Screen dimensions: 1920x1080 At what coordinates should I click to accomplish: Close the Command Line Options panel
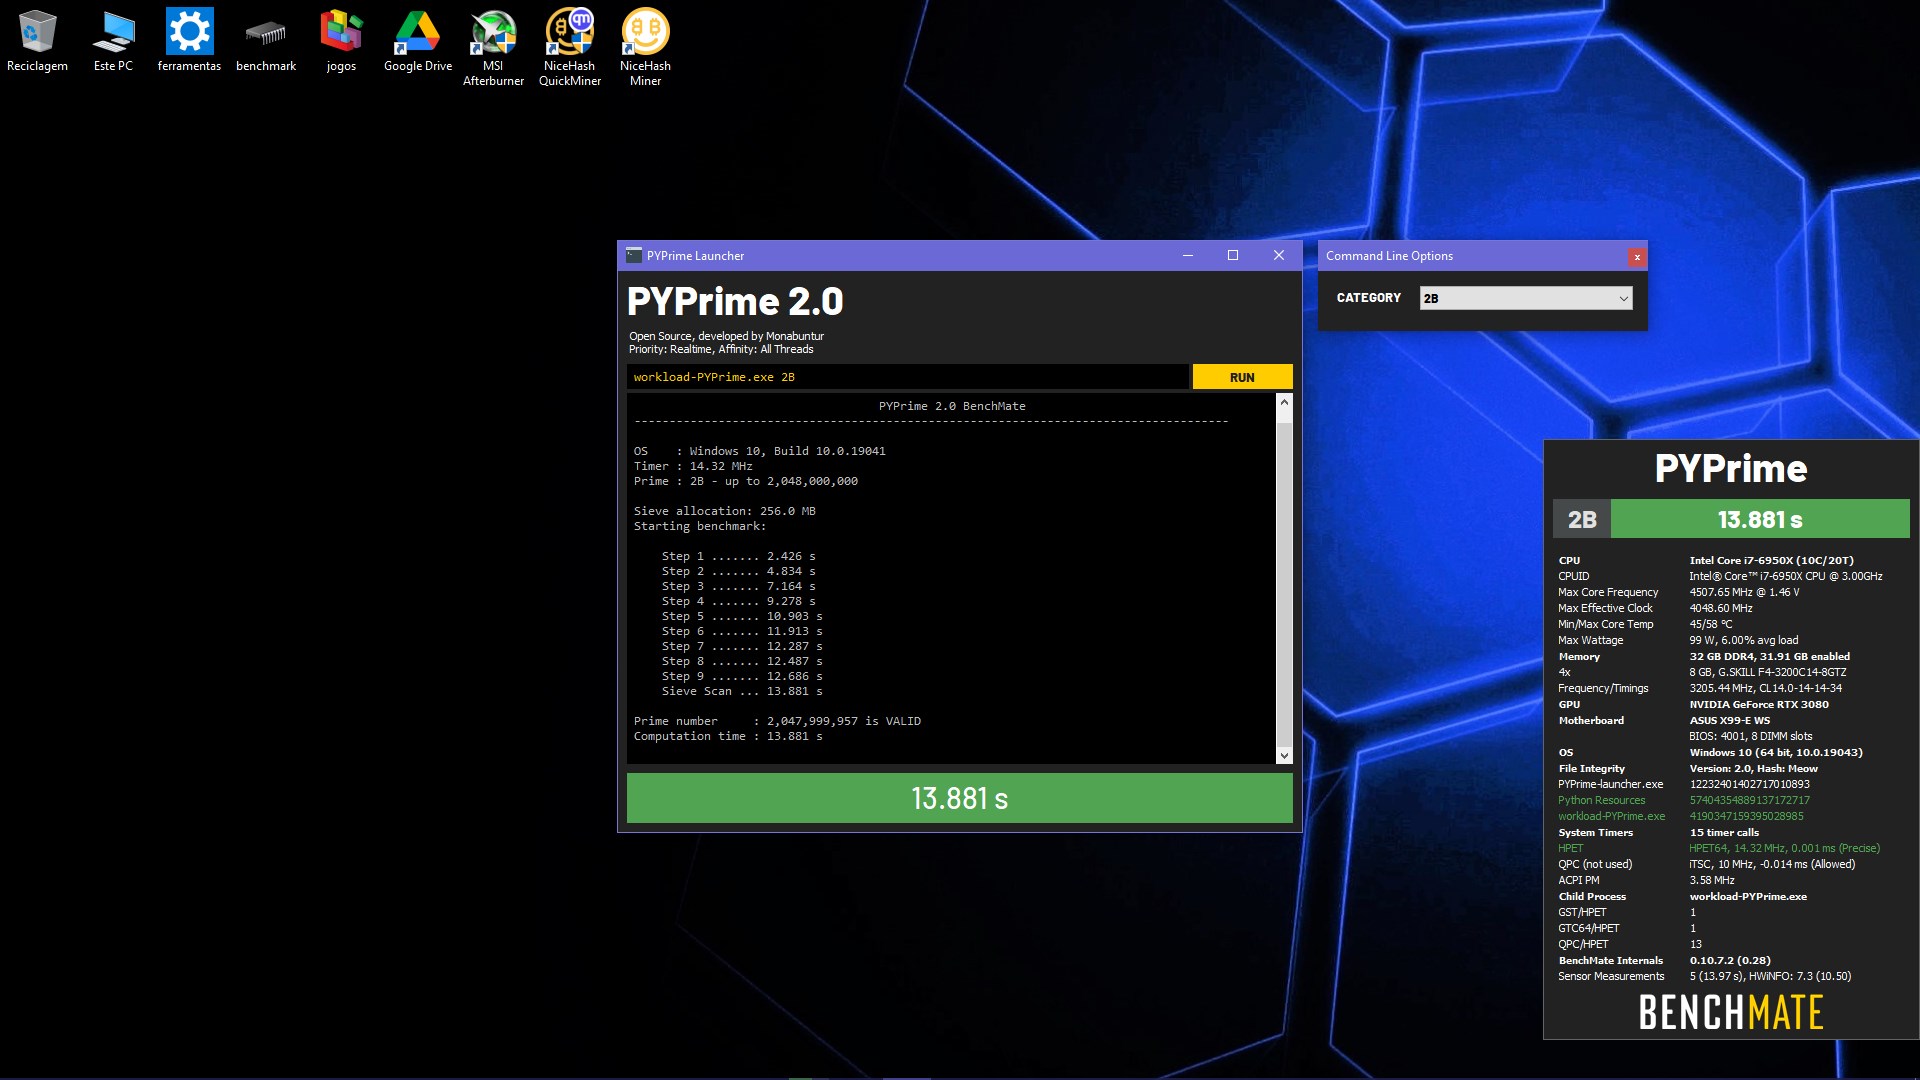pos(1637,257)
